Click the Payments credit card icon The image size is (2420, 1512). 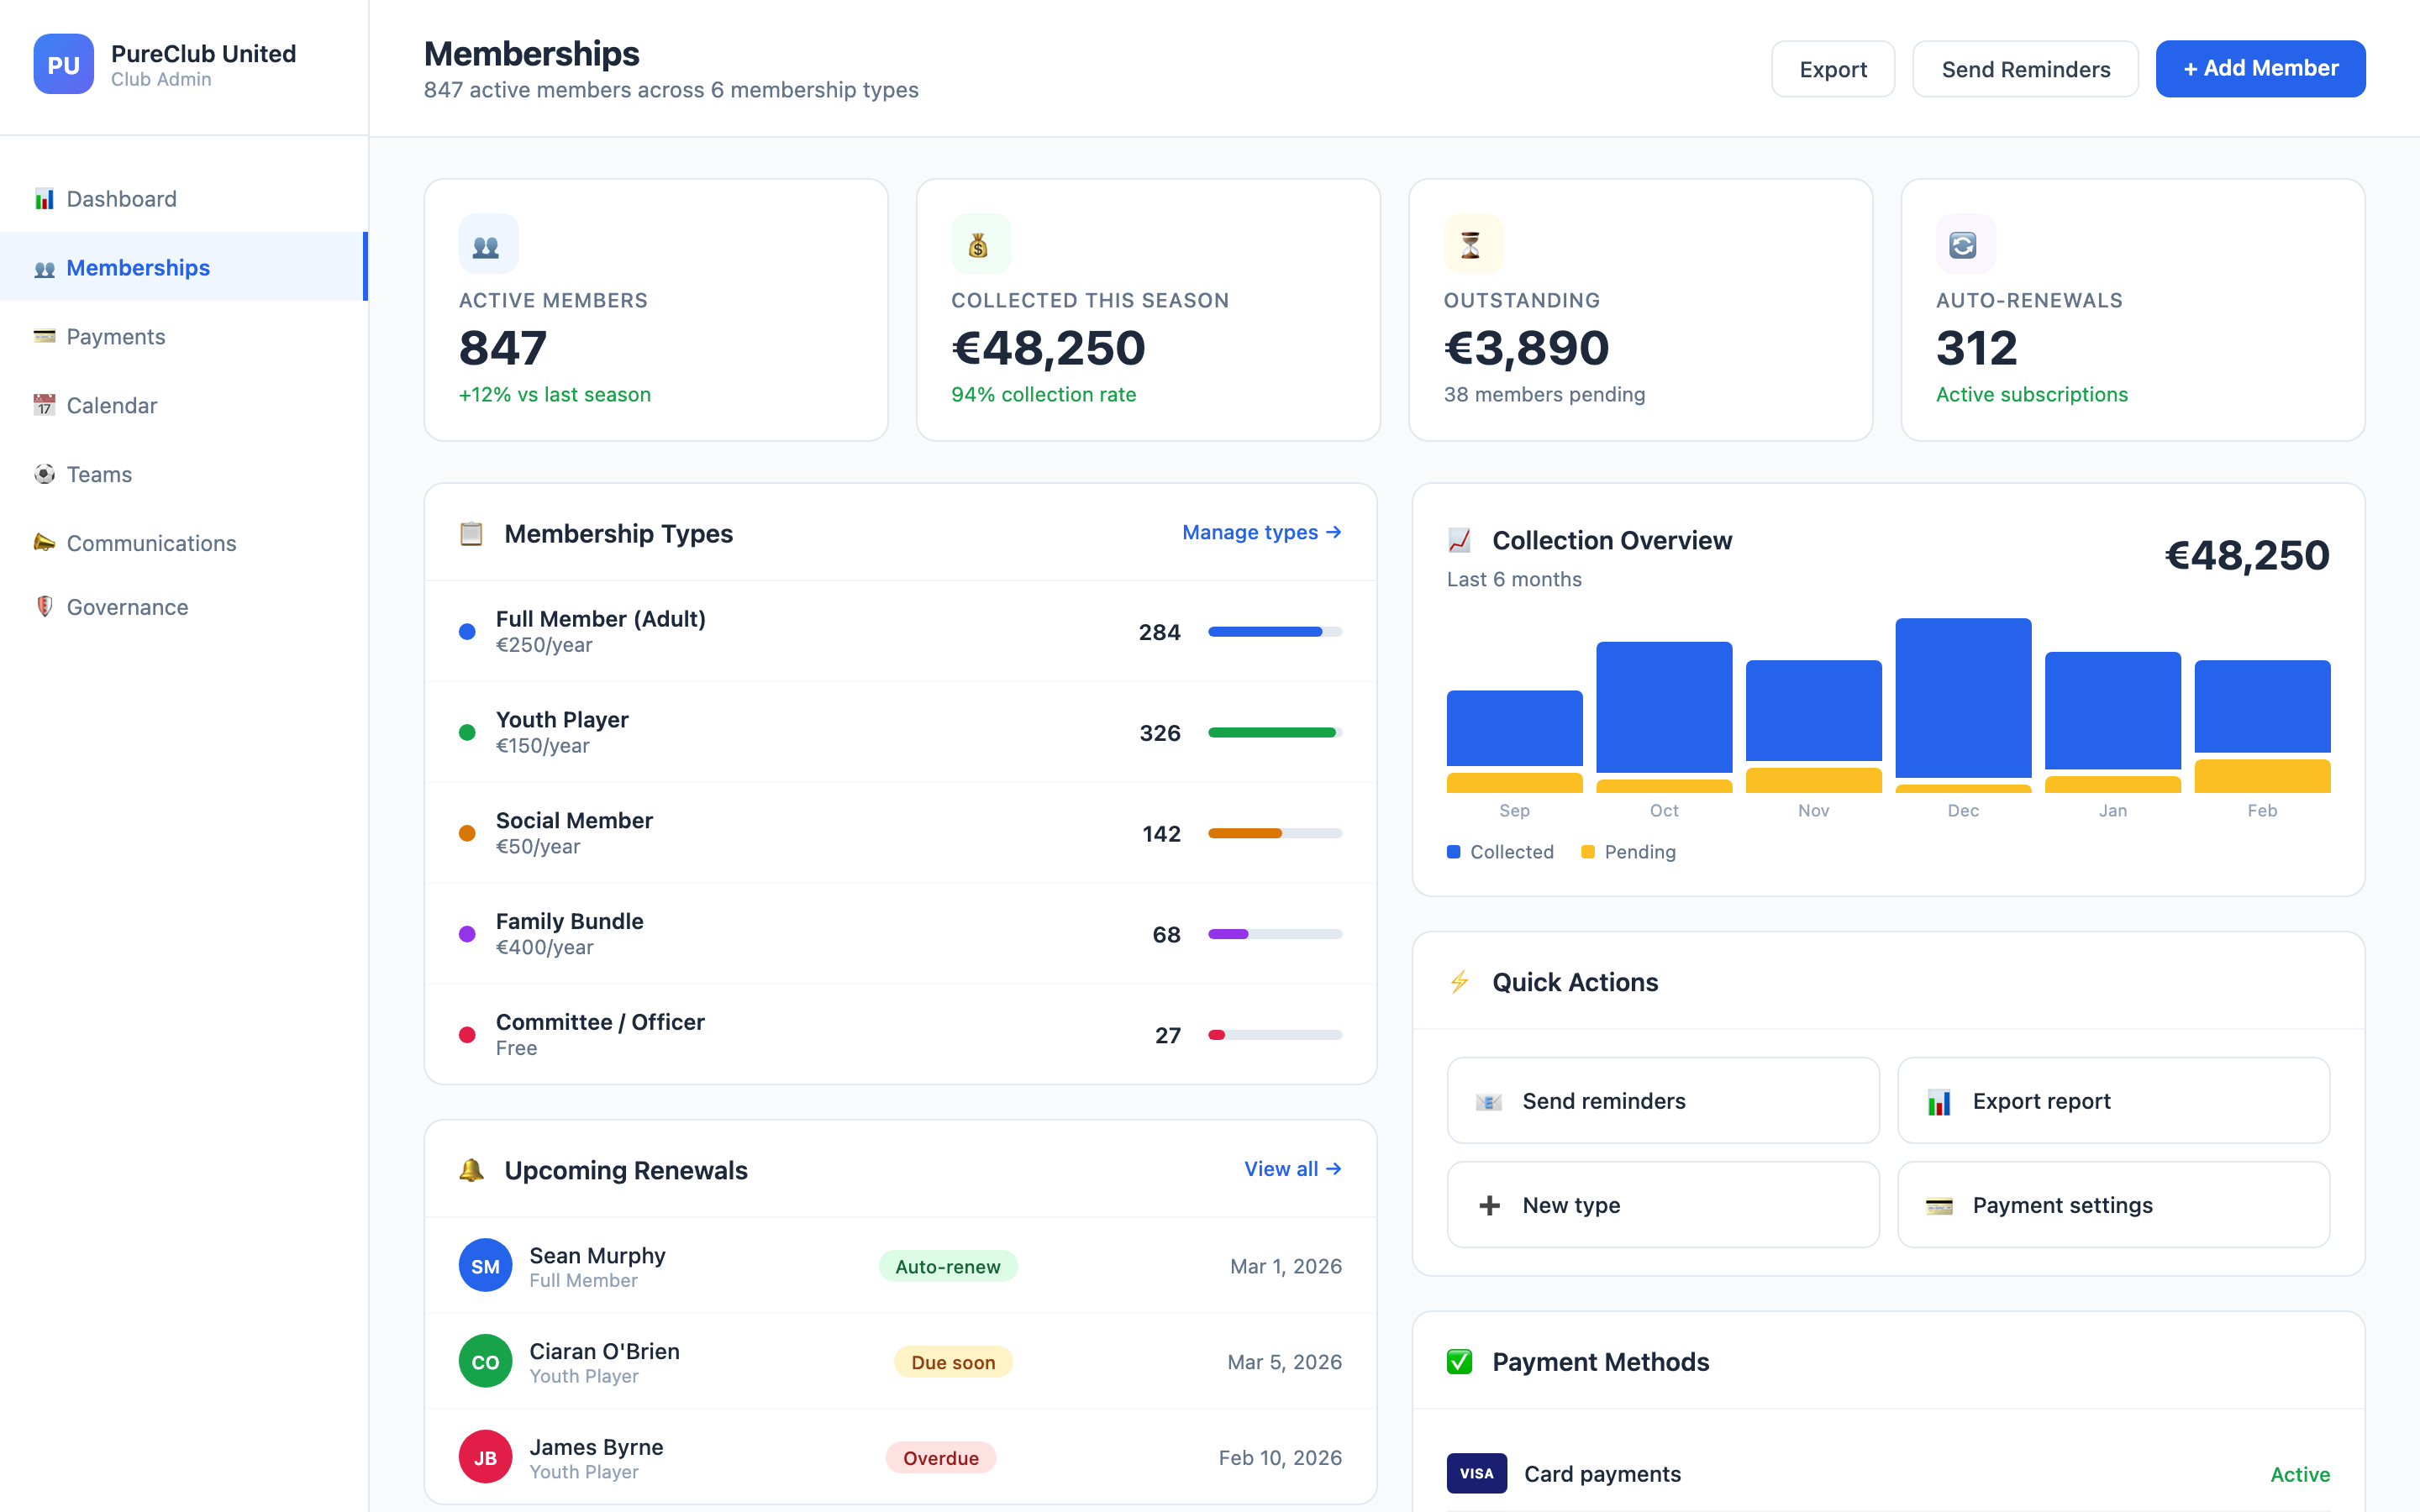[x=44, y=337]
